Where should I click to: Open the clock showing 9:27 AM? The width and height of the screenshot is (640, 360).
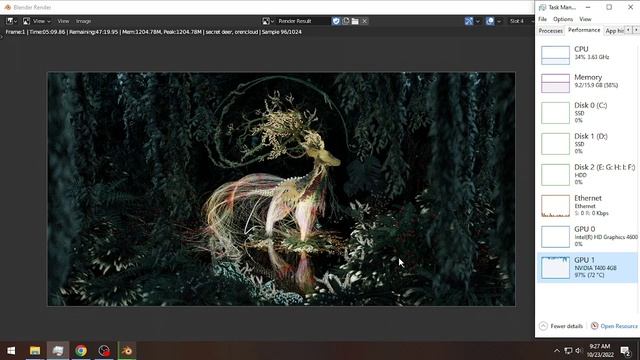(600, 351)
